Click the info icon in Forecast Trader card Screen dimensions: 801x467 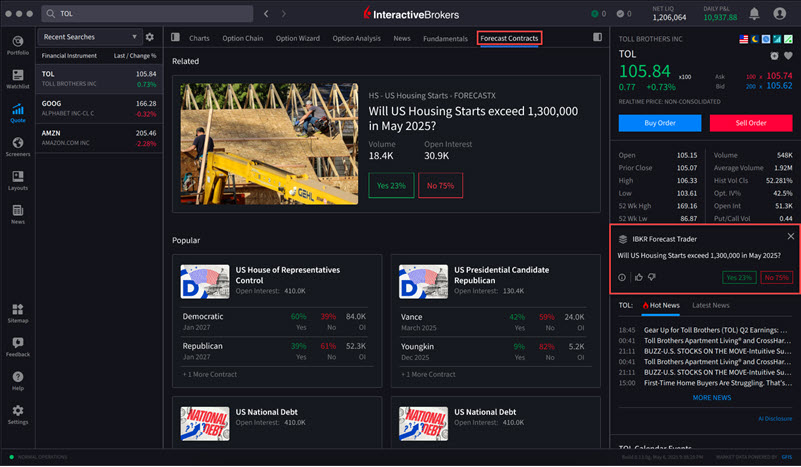622,277
